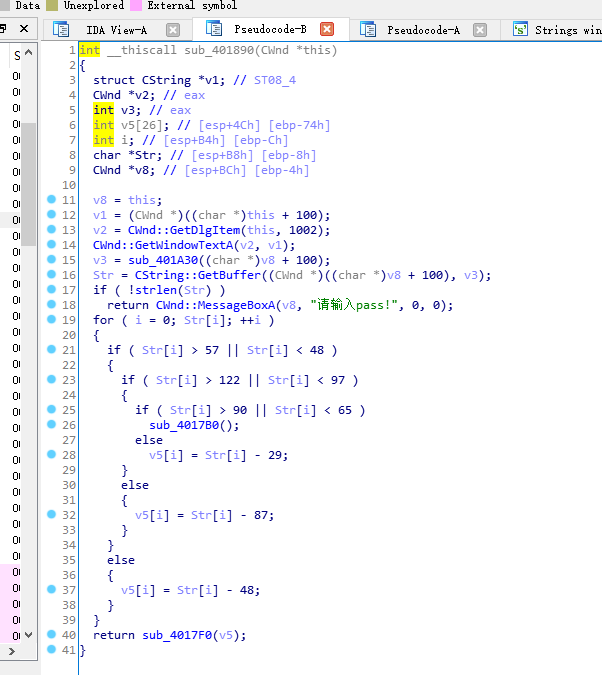The width and height of the screenshot is (602, 675).
Task: Close the Pseudocode-A tab
Action: pos(480,30)
